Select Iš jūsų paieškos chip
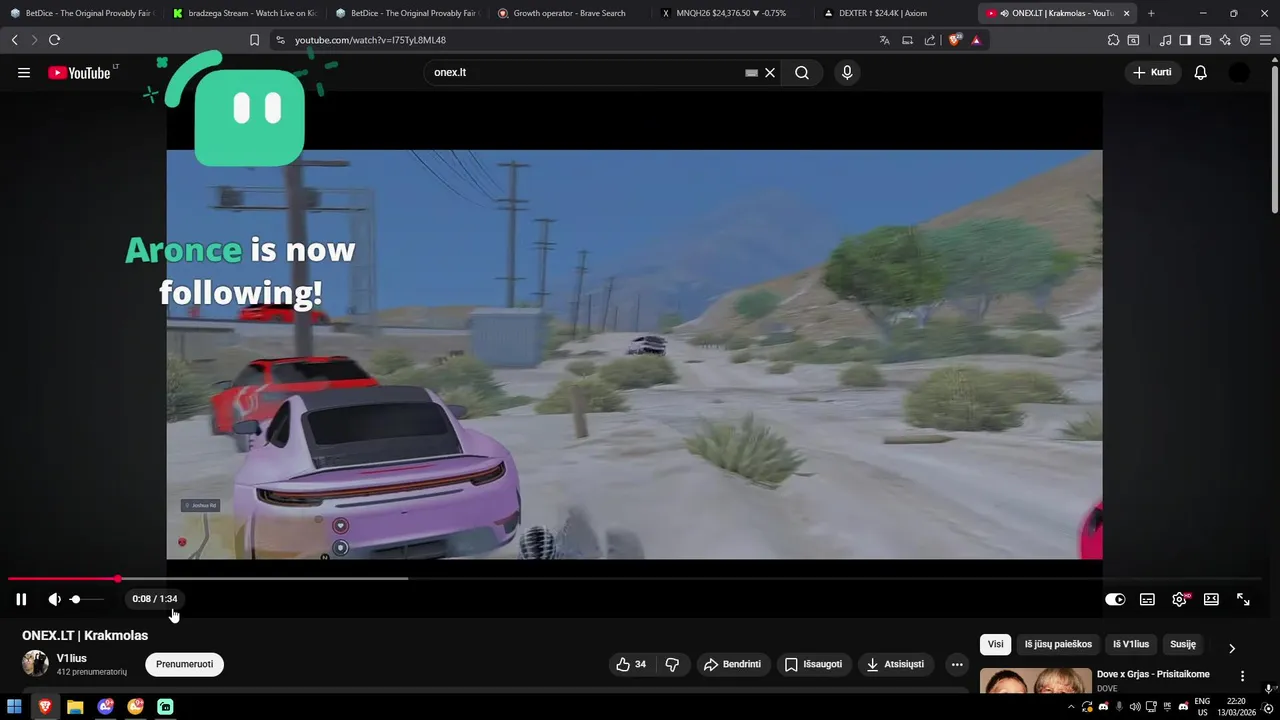The height and width of the screenshot is (720, 1280). pyautogui.click(x=1058, y=644)
